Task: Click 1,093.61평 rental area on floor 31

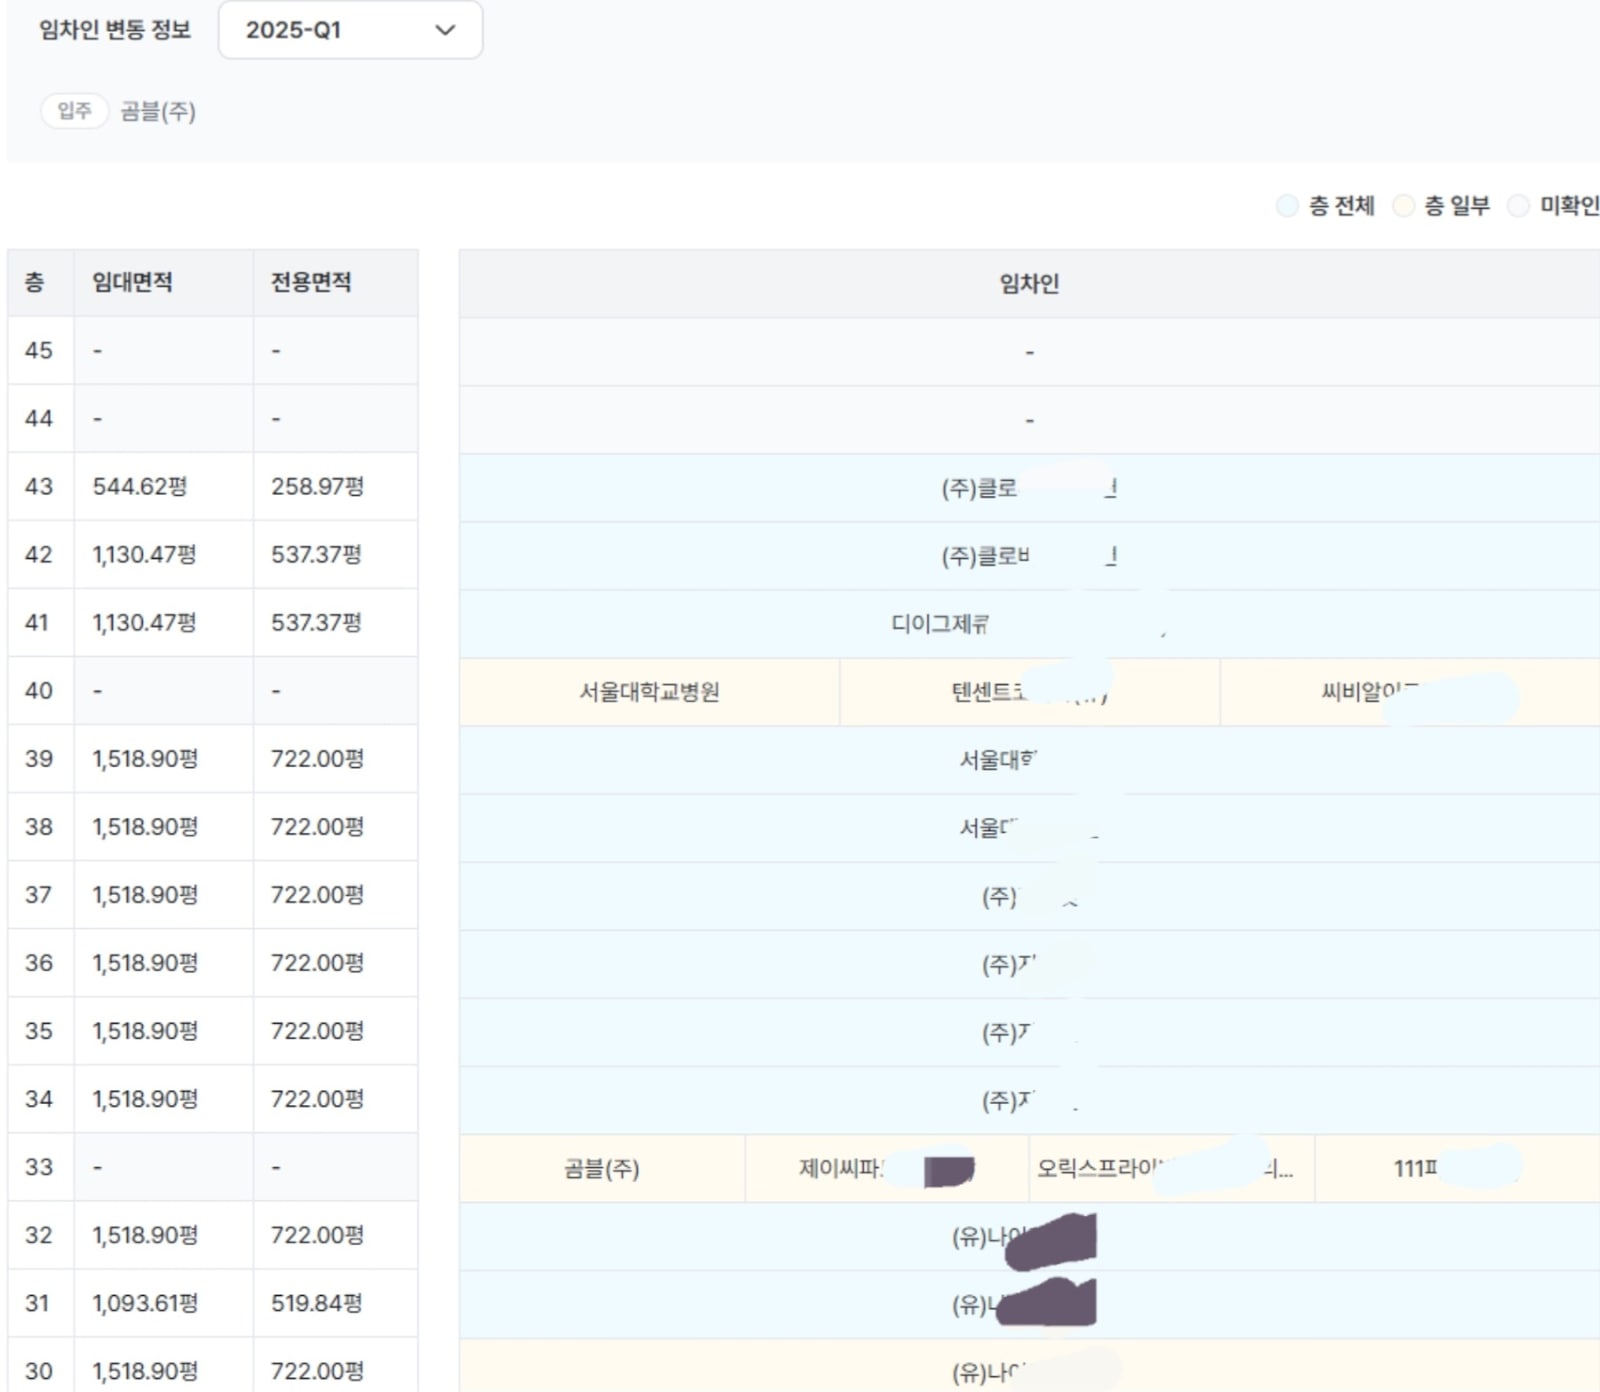Action: click(145, 1302)
